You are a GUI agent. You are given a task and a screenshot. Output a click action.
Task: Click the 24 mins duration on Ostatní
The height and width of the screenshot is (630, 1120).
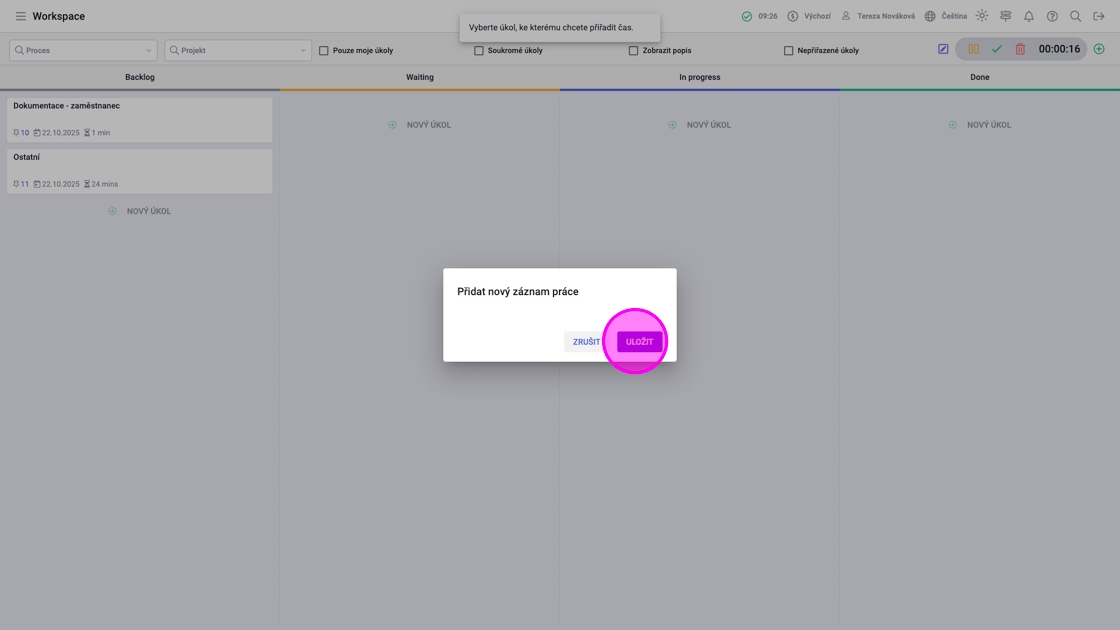click(x=104, y=184)
